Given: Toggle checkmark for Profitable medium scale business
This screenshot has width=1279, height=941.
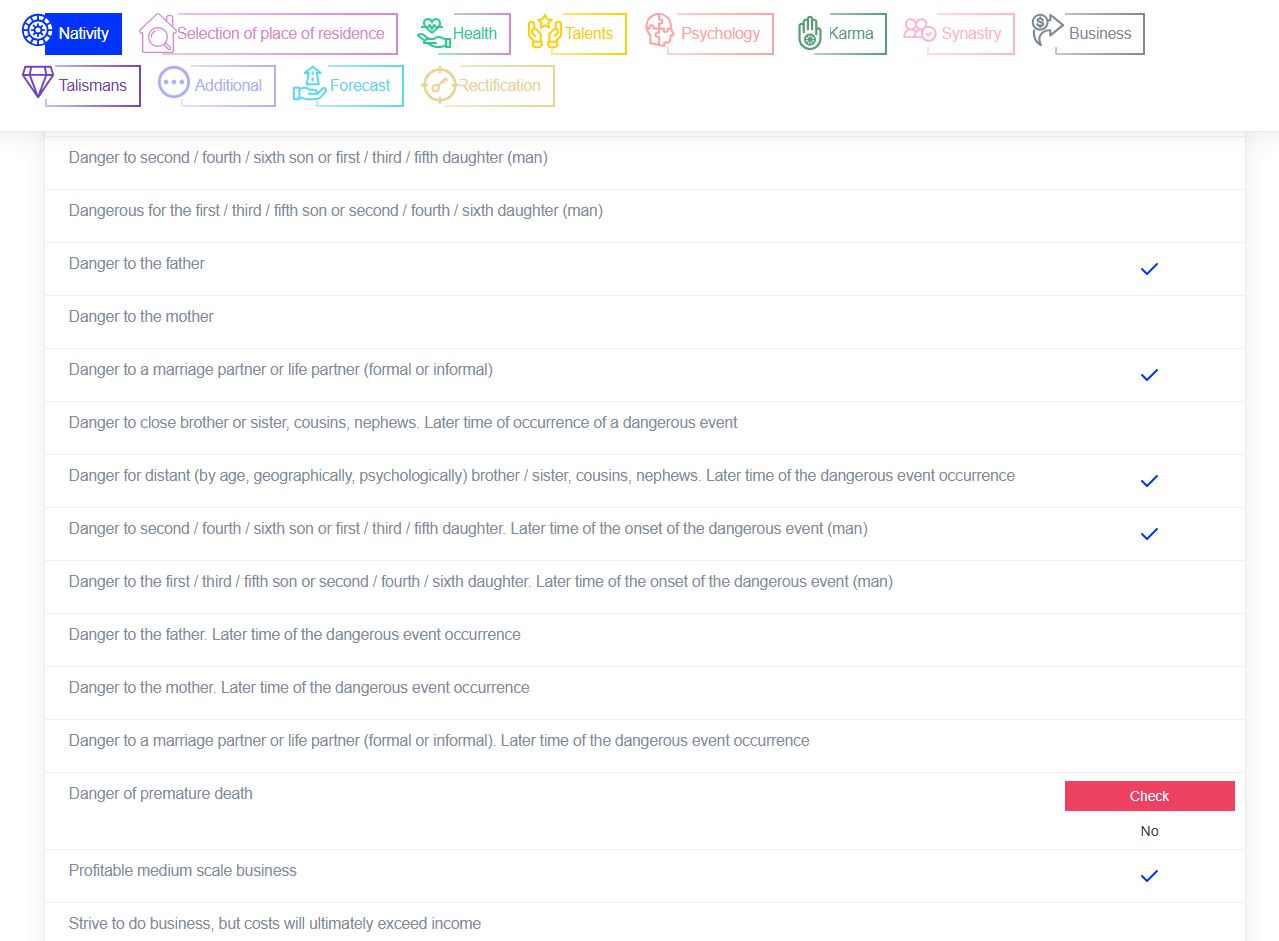Looking at the screenshot, I should pos(1149,876).
